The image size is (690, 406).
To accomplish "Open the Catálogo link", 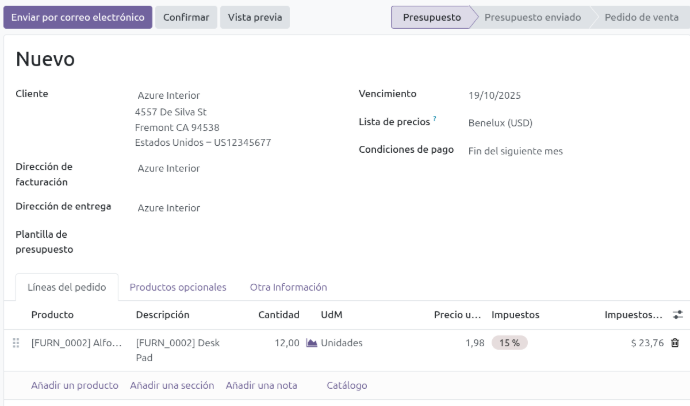I will [346, 385].
